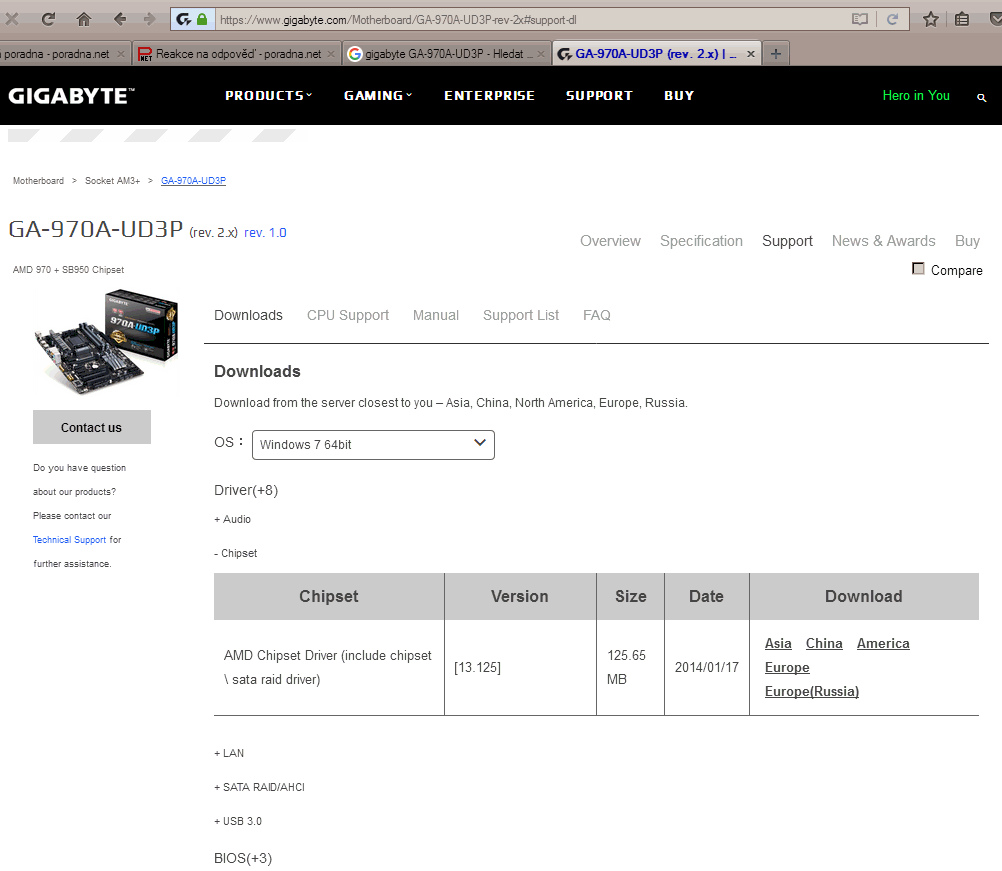Download chipset driver from America server
This screenshot has height=871, width=1002.
point(883,644)
